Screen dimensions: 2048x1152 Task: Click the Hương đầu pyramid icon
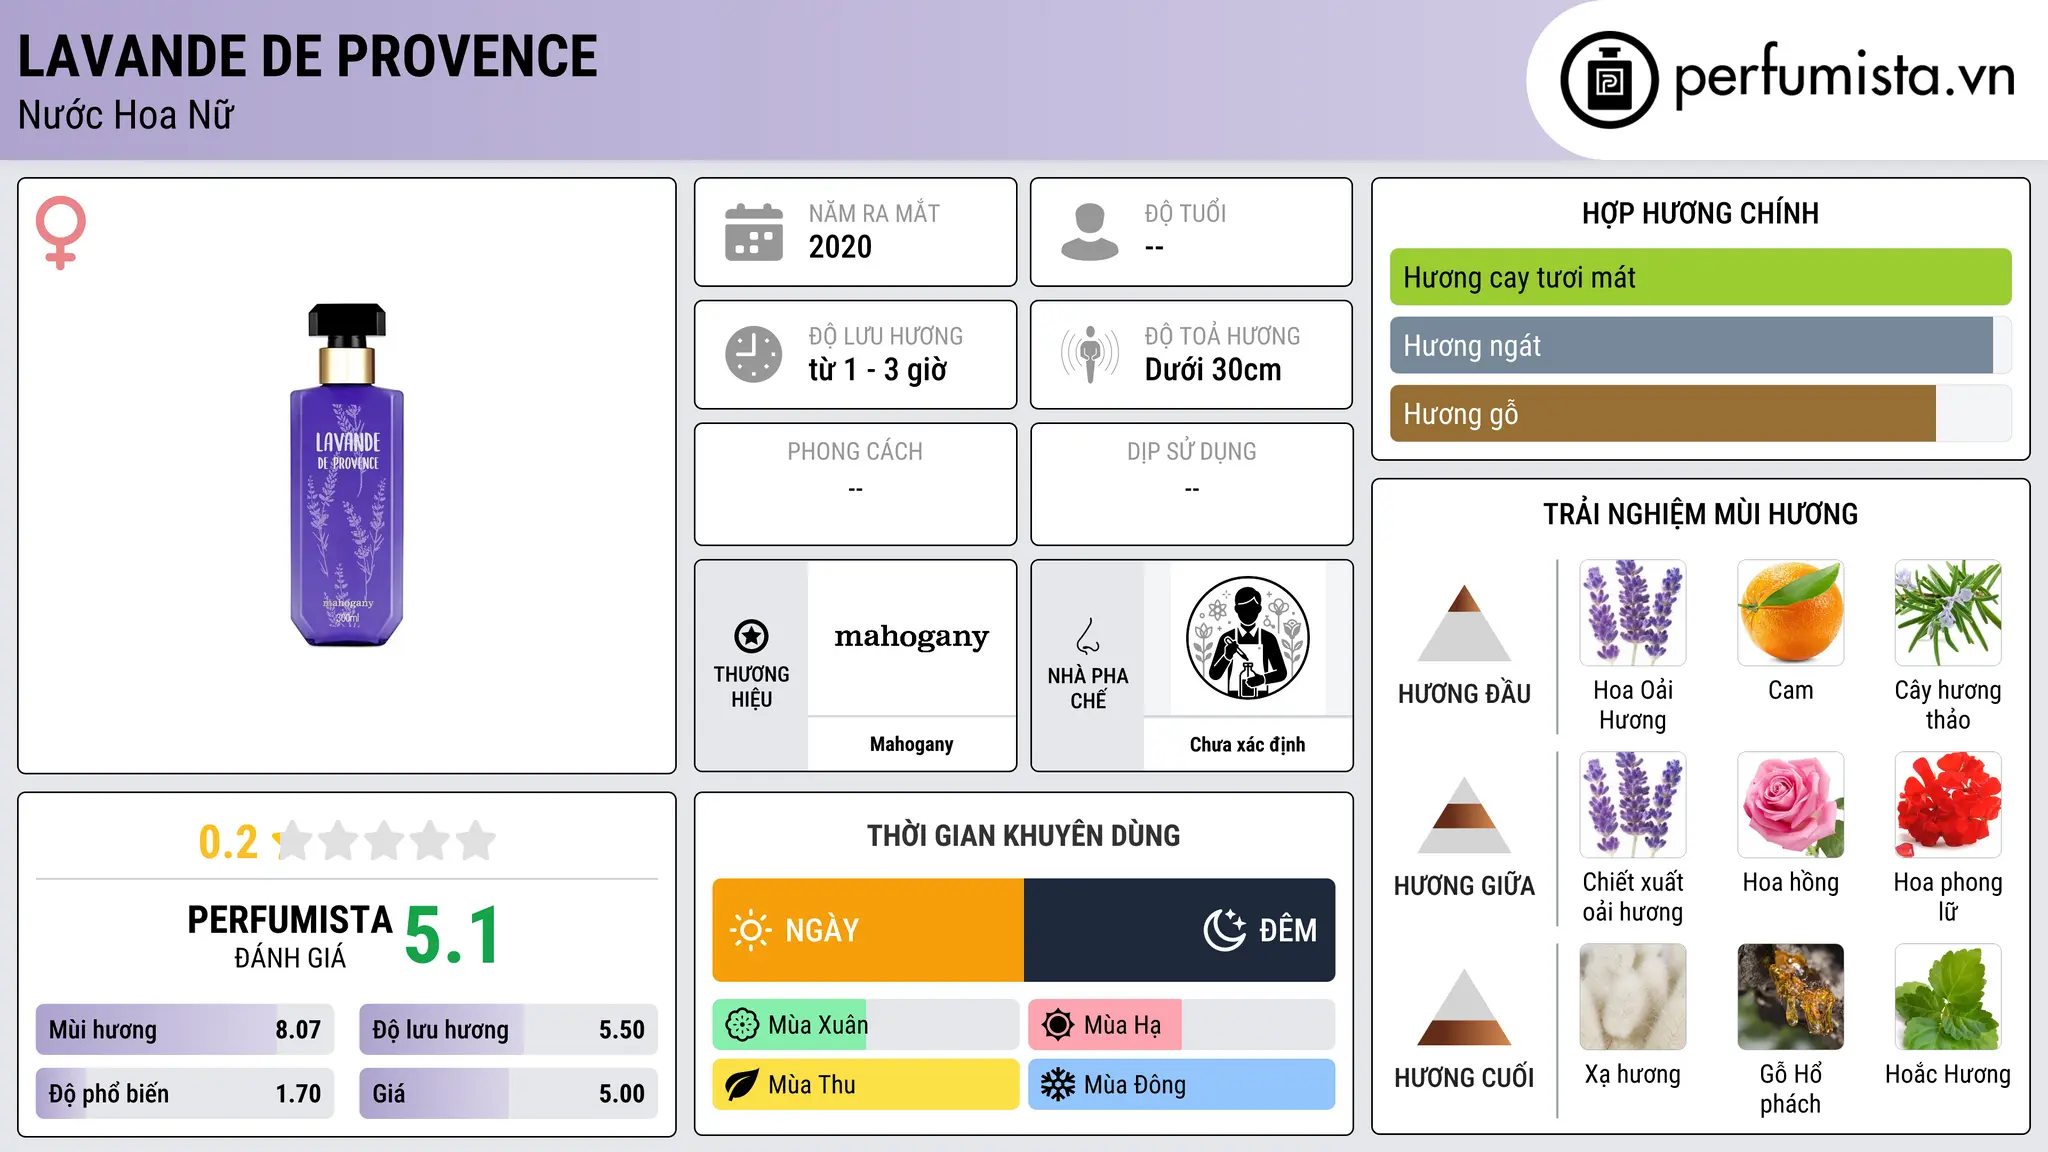coord(1464,623)
